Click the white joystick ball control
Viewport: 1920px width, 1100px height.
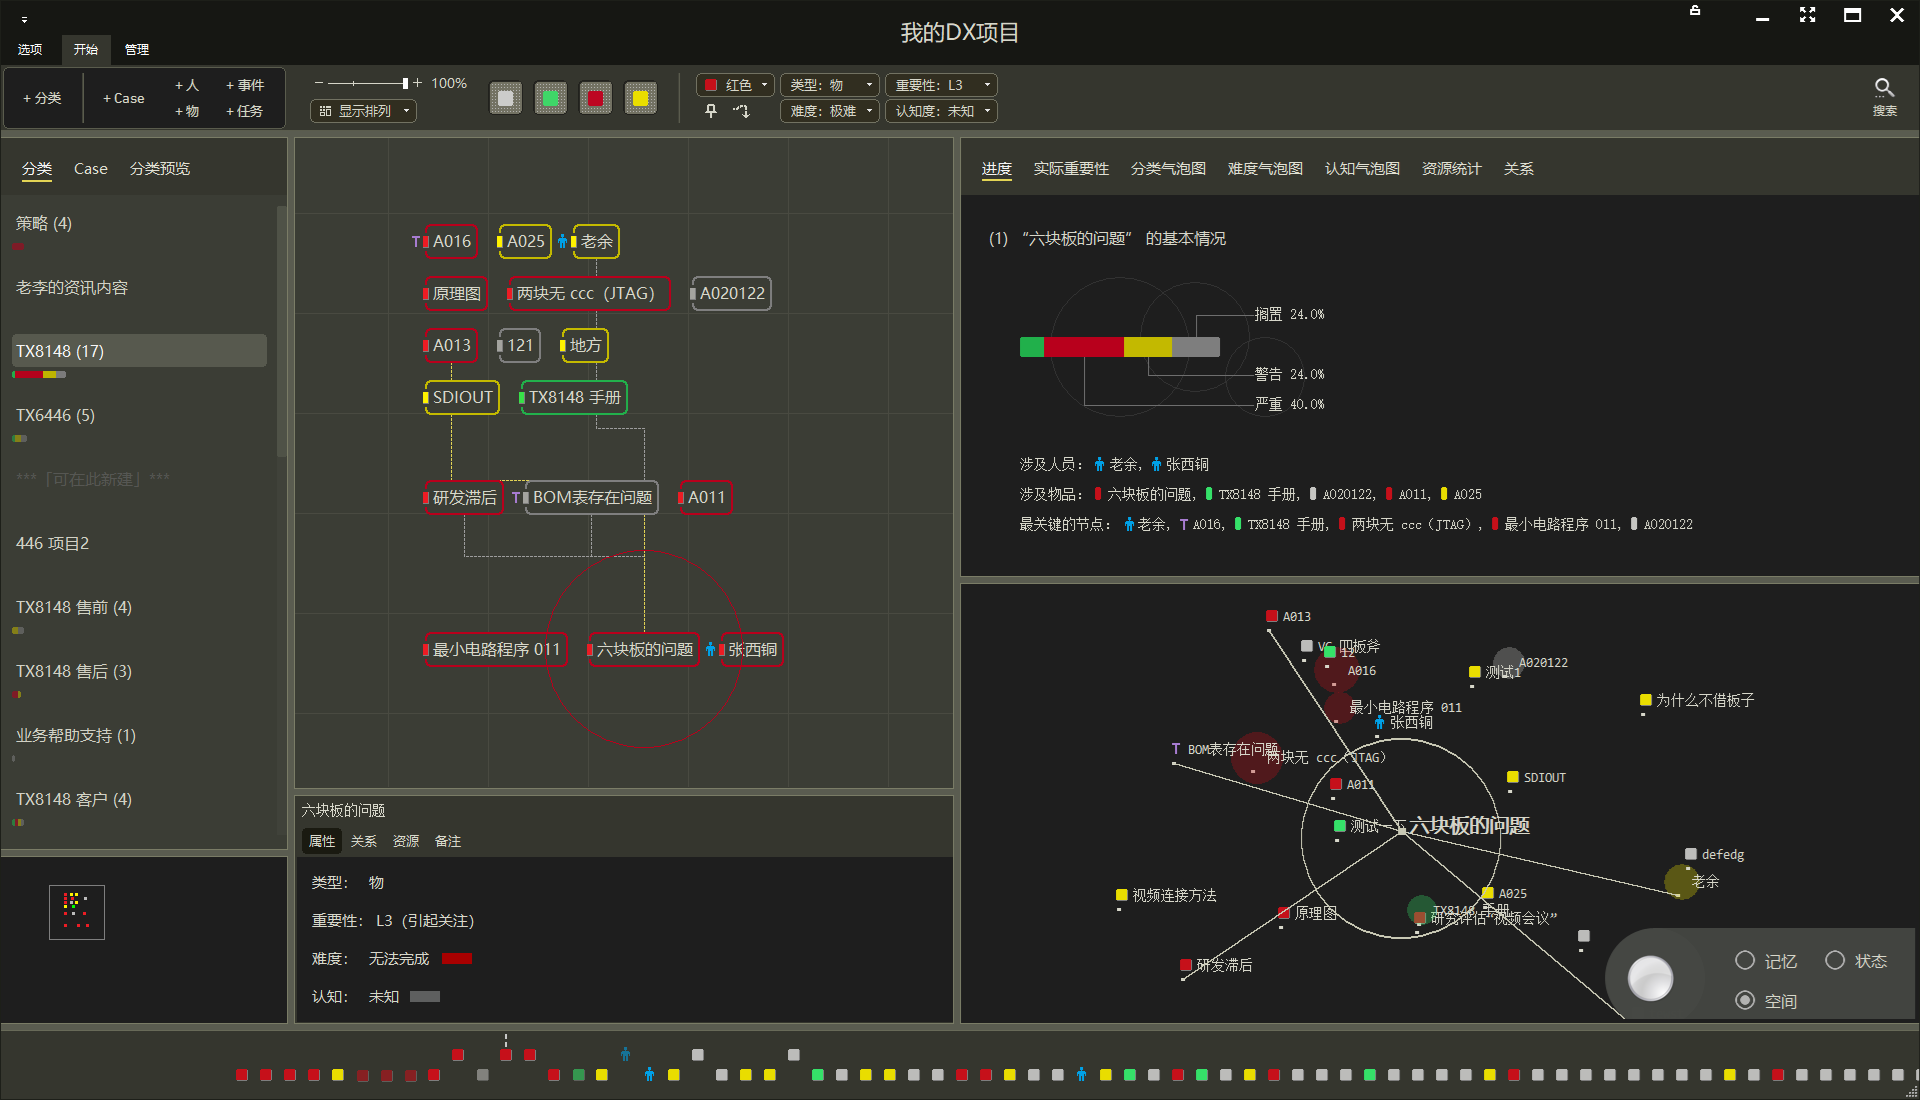coord(1650,978)
